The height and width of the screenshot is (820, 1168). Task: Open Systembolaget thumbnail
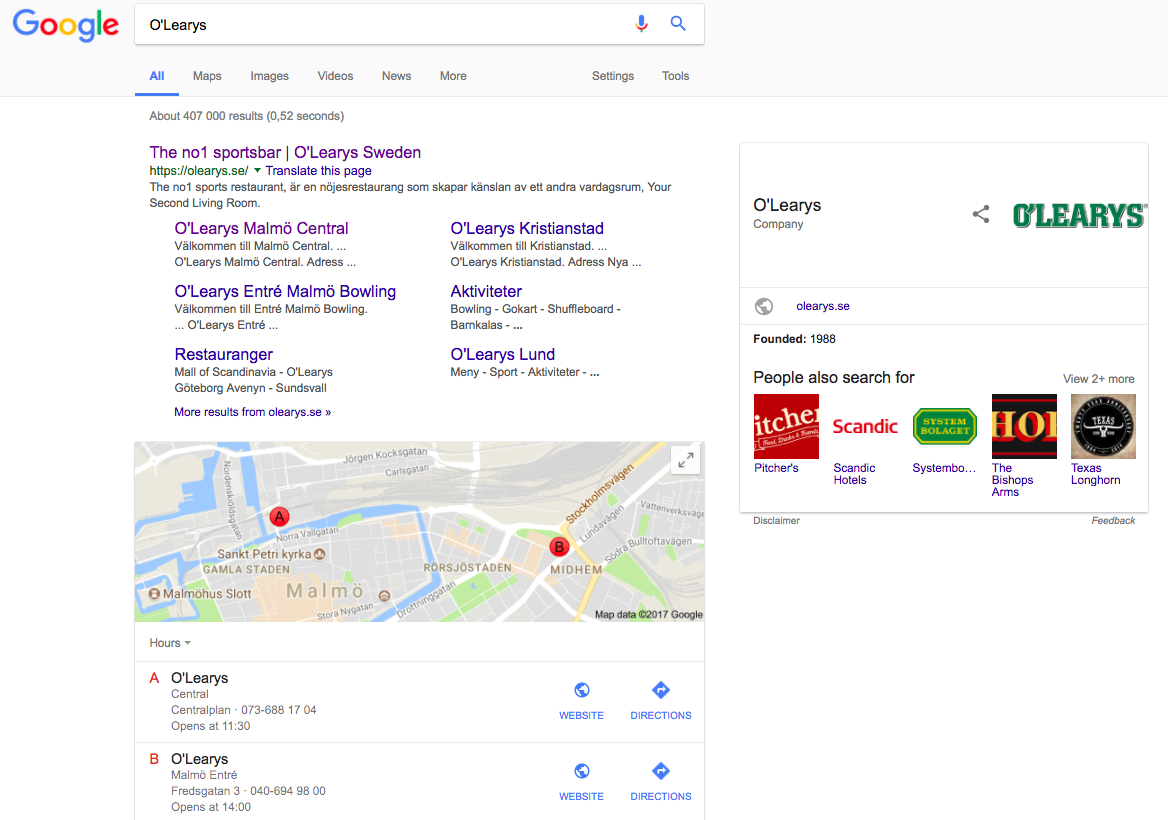click(x=945, y=426)
